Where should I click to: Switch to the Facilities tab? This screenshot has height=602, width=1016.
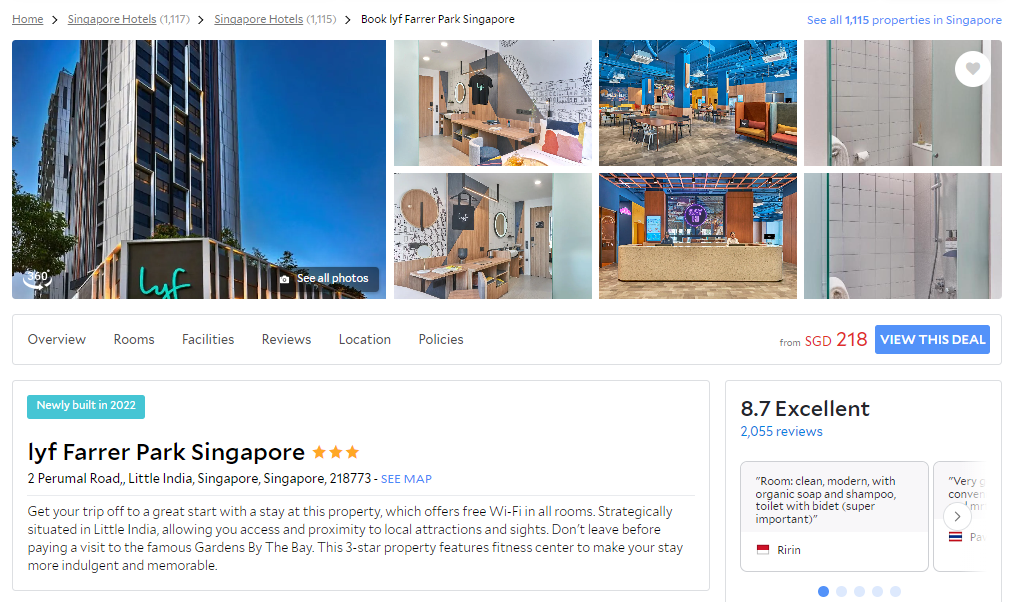[x=208, y=340]
